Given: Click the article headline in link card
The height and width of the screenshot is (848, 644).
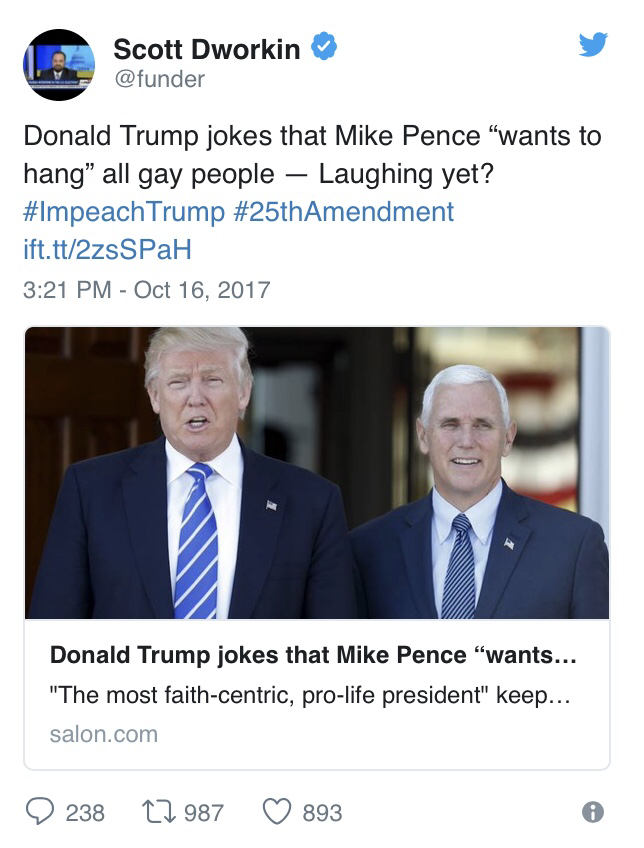Looking at the screenshot, I should pyautogui.click(x=314, y=656).
